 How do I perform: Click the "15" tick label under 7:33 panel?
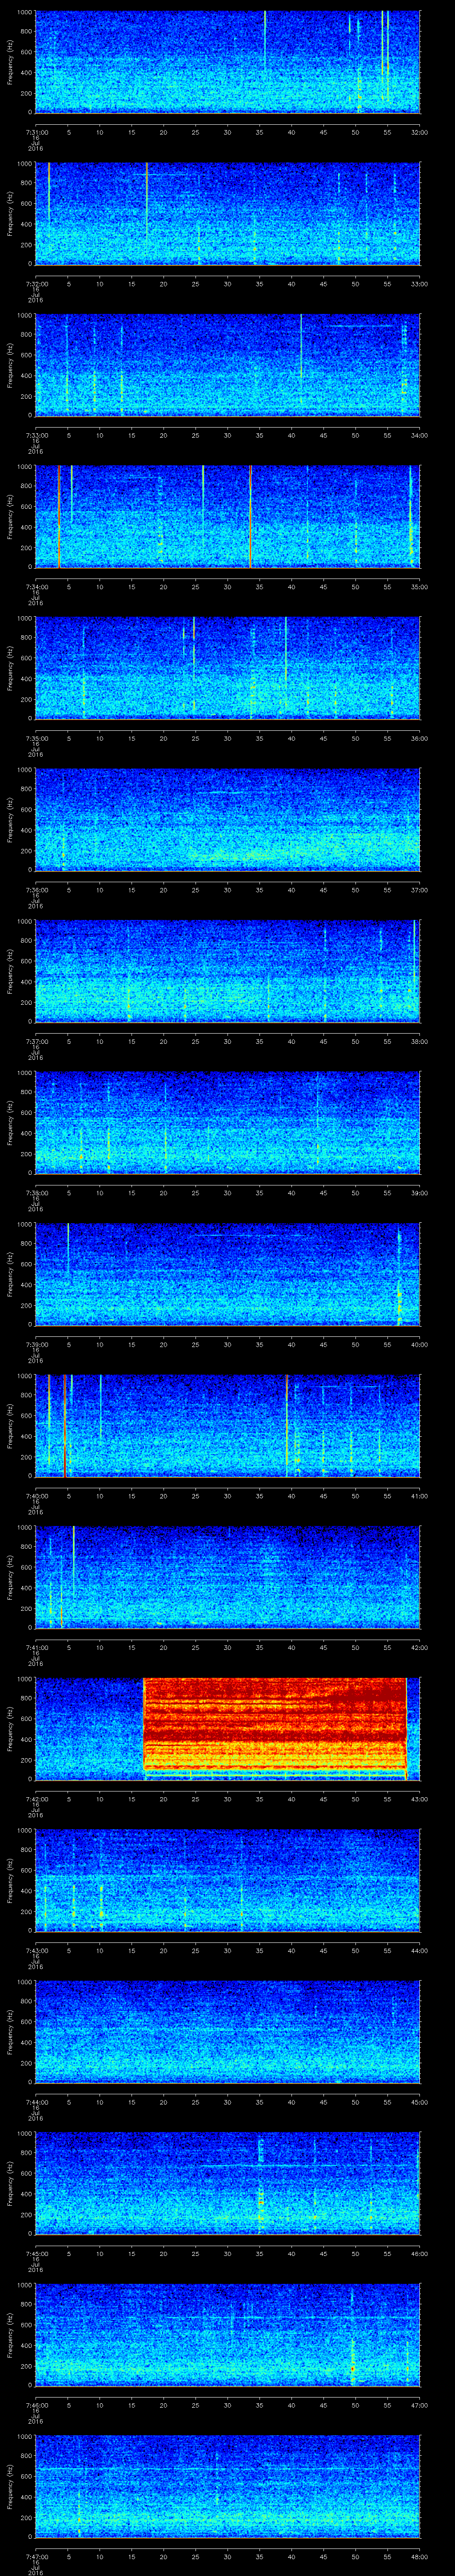click(x=132, y=435)
